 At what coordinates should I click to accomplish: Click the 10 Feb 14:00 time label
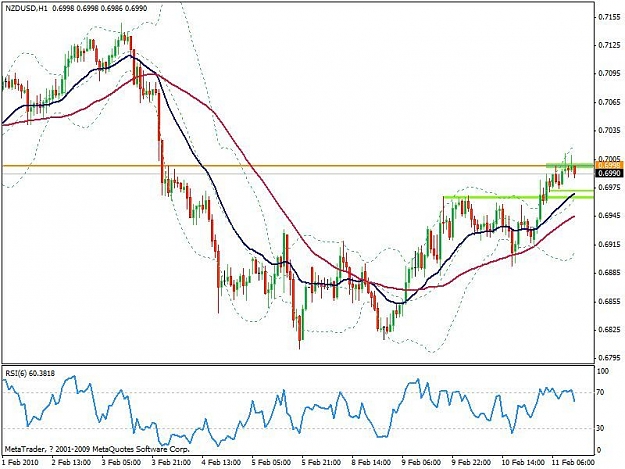523,463
